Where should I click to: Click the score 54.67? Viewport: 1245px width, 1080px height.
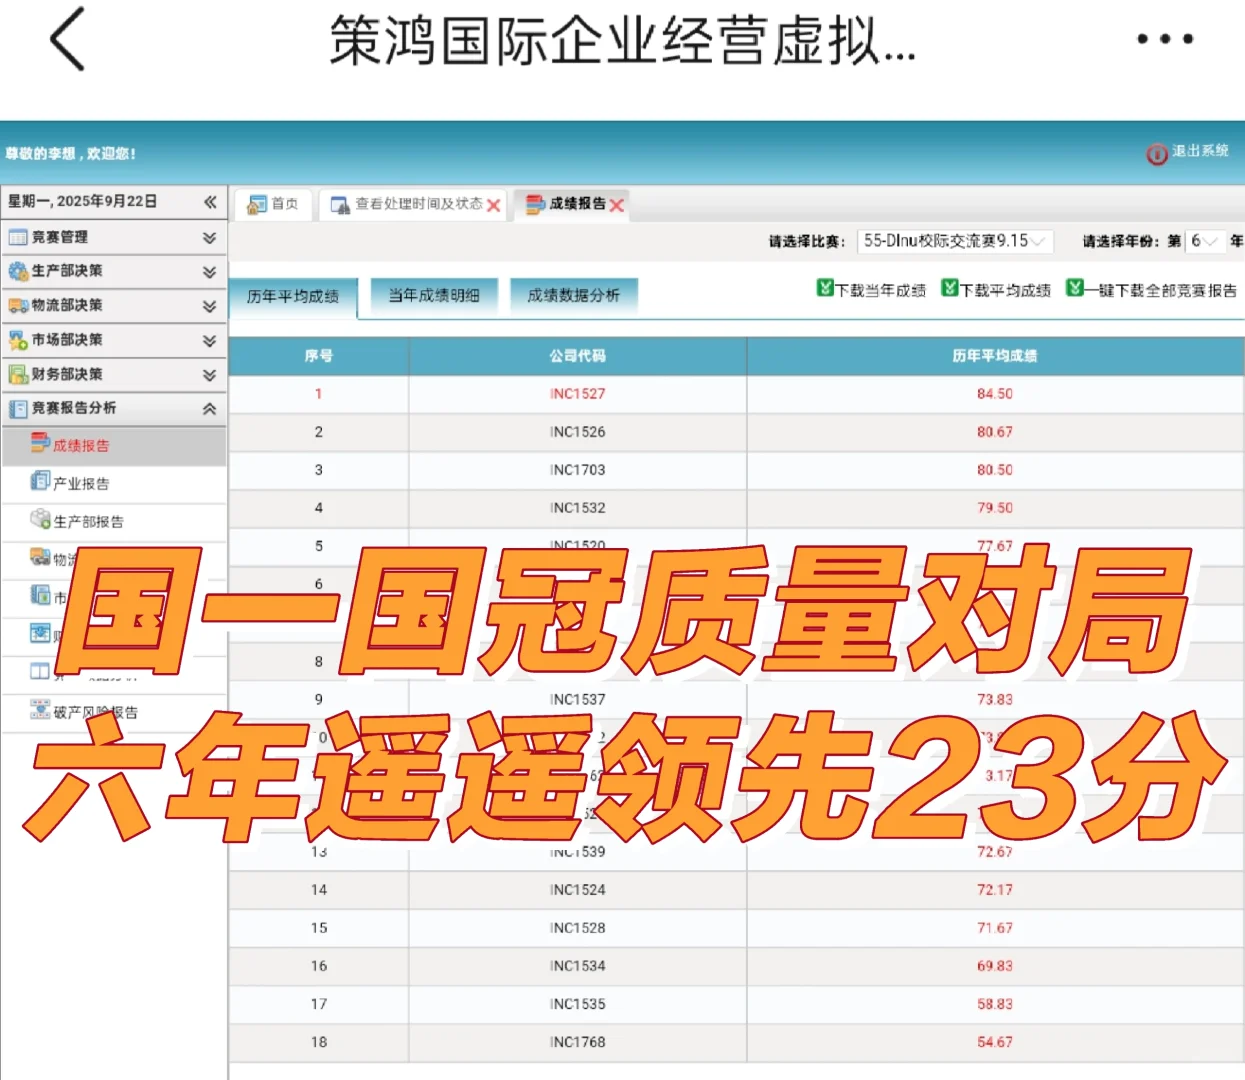pyautogui.click(x=995, y=1042)
